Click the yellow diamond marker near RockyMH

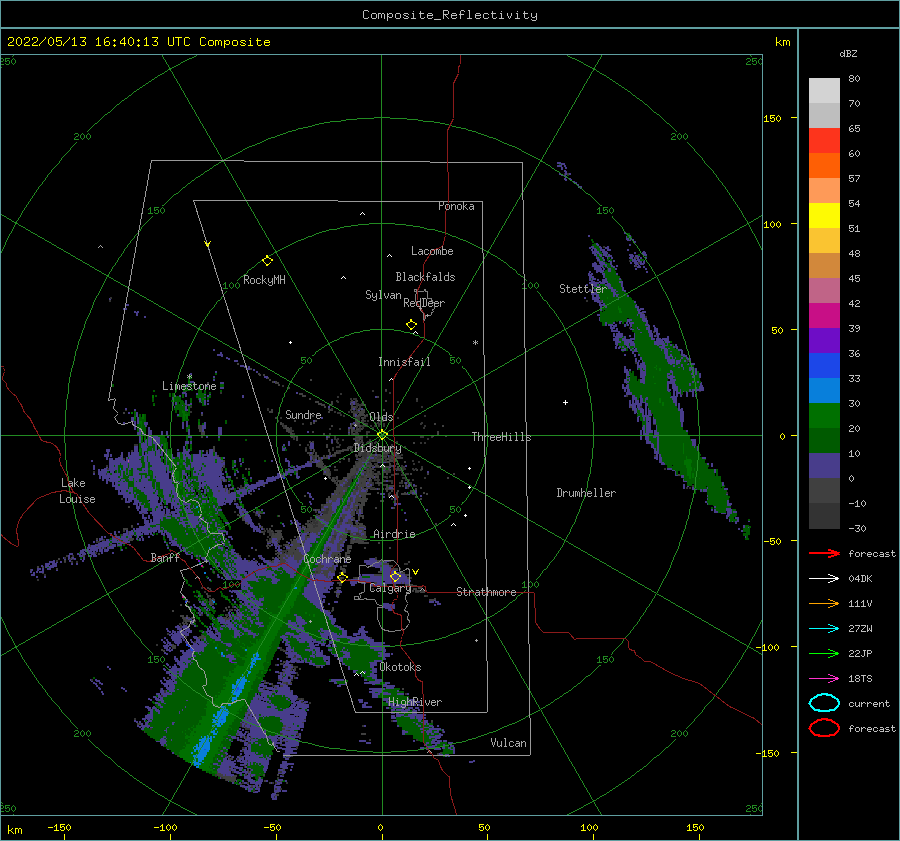[267, 261]
